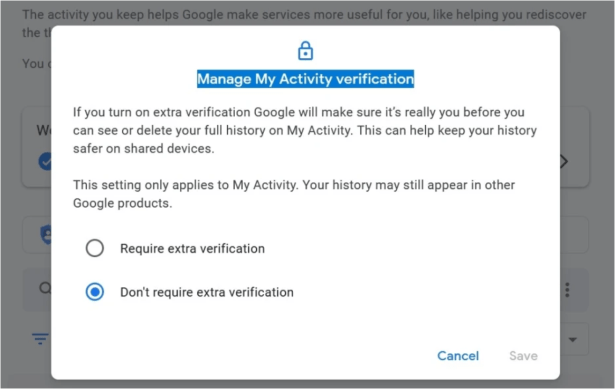The image size is (615, 389).
Task: Click paragraph starting 'If you turn on extra'
Action: coord(305,130)
